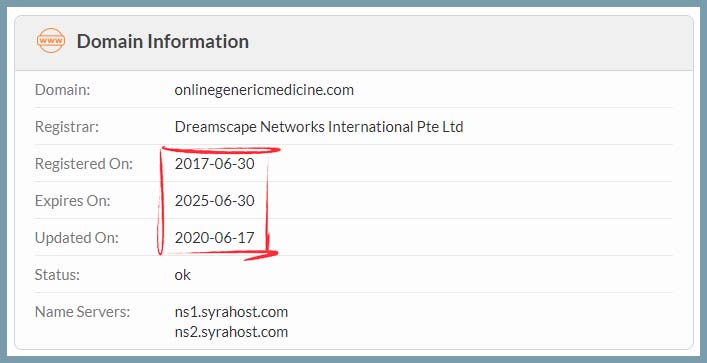Image resolution: width=707 pixels, height=363 pixels.
Task: Click the Expires On: label
Action: (x=73, y=201)
